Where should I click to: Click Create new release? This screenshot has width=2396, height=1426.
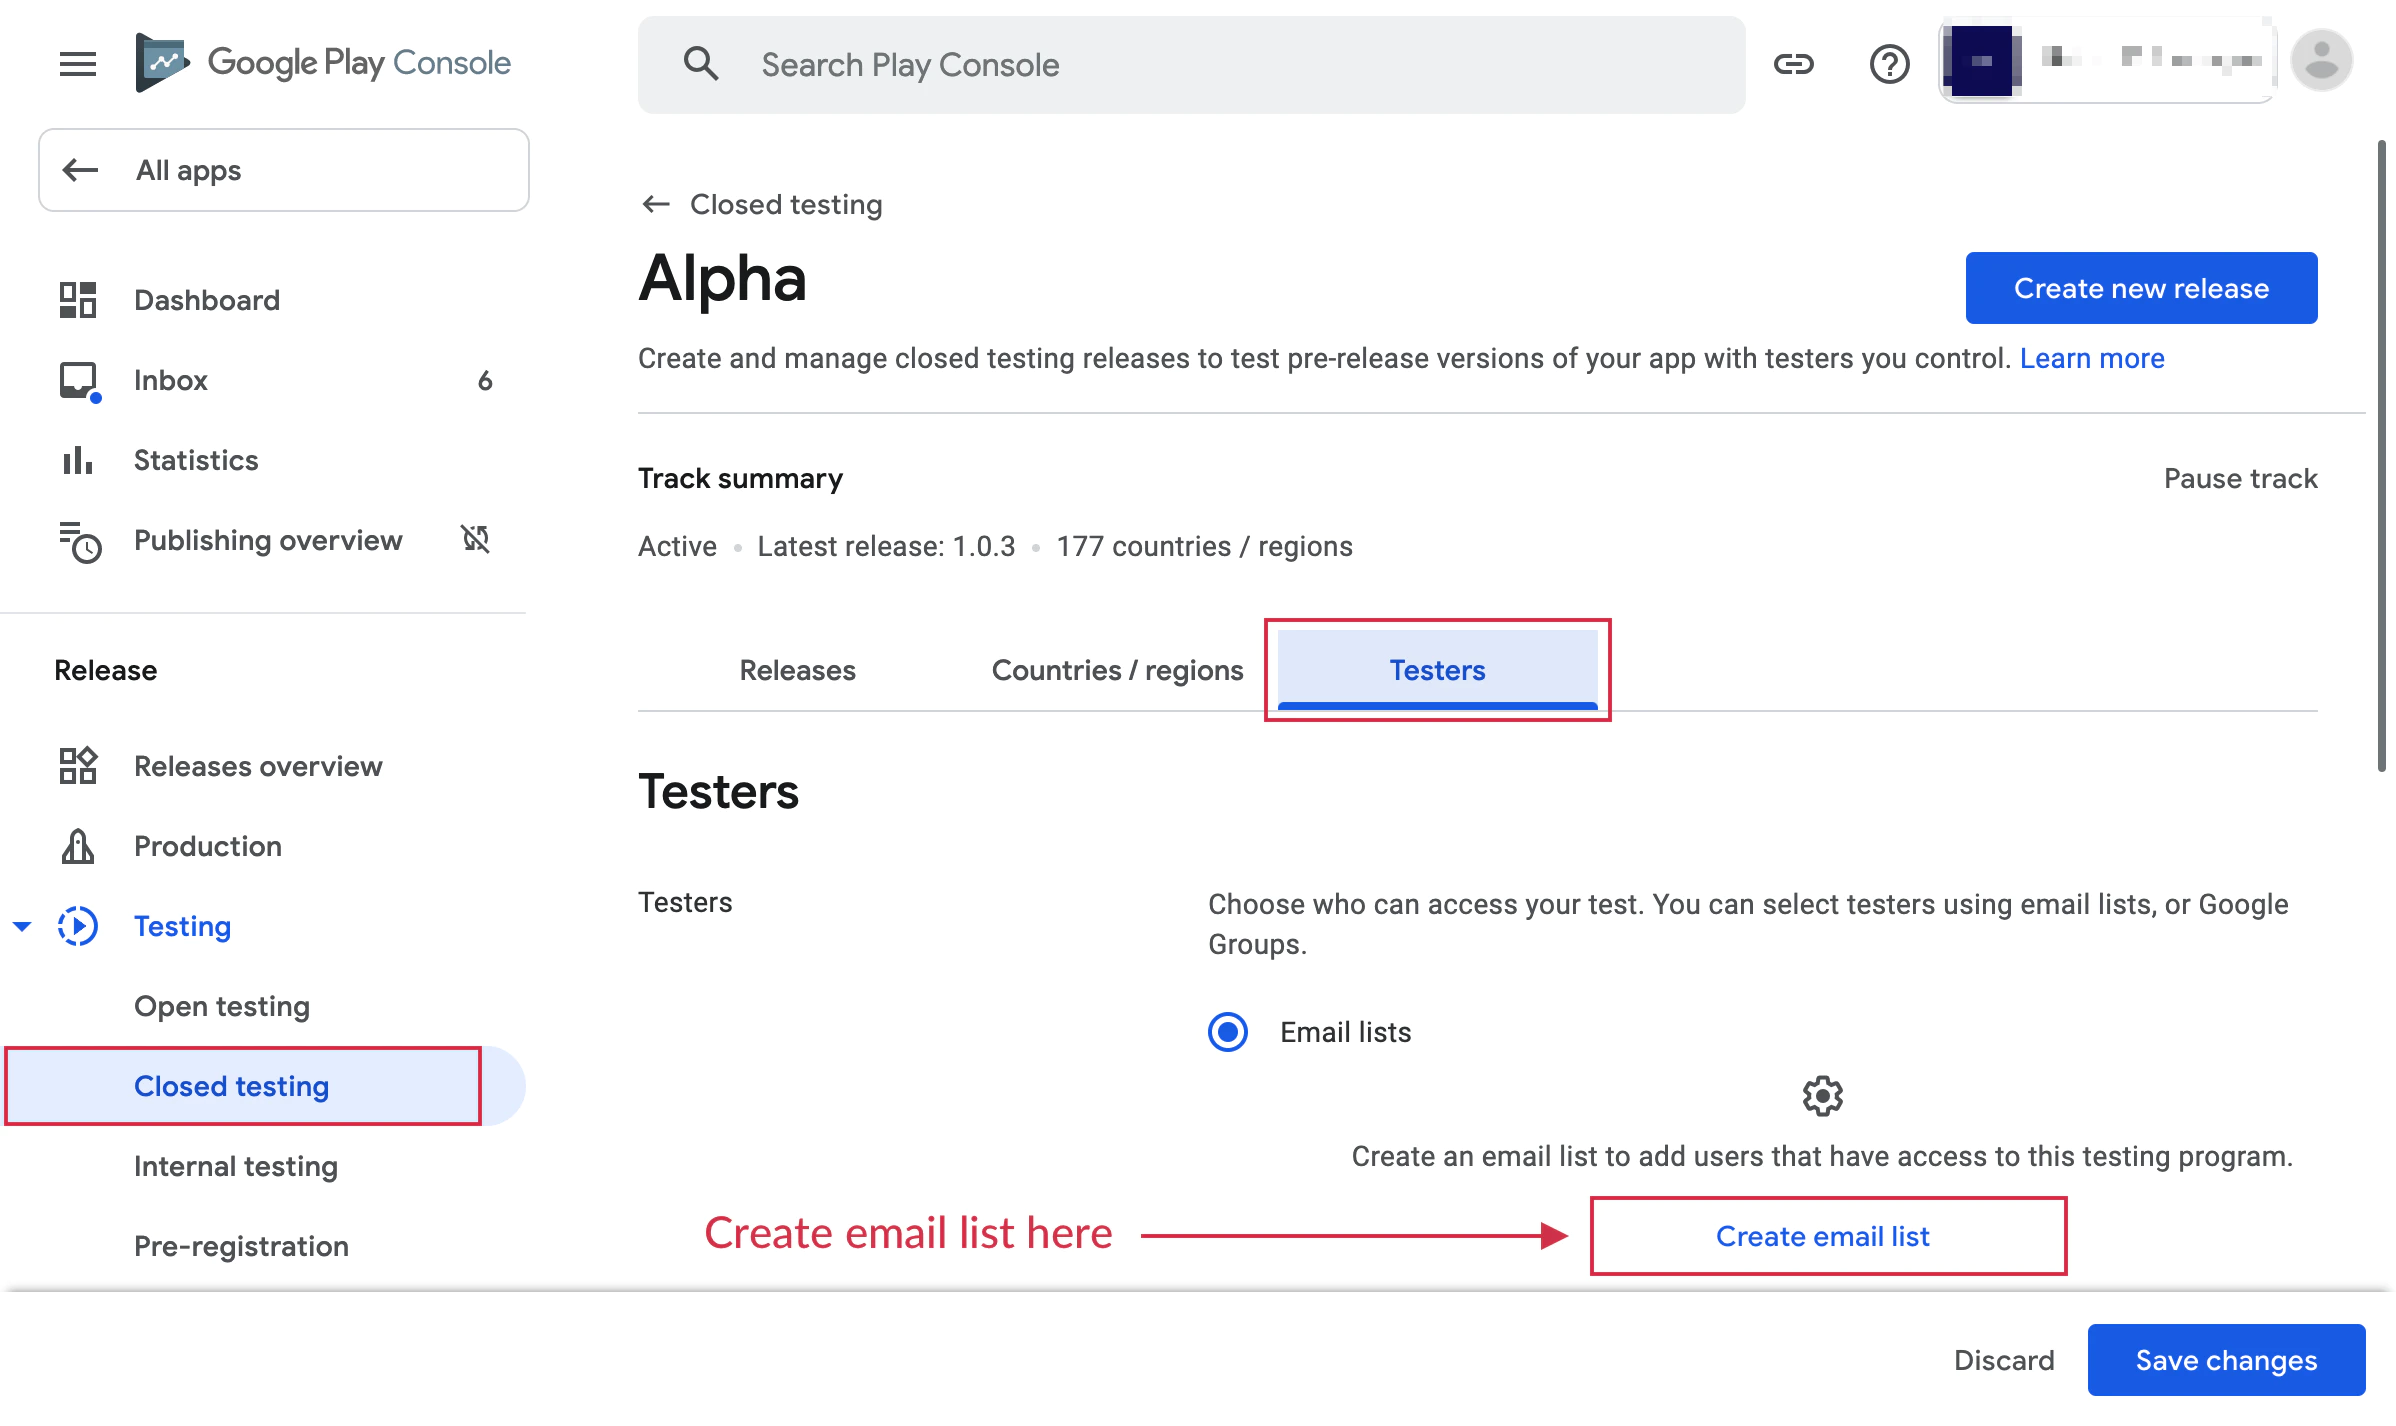click(2140, 288)
